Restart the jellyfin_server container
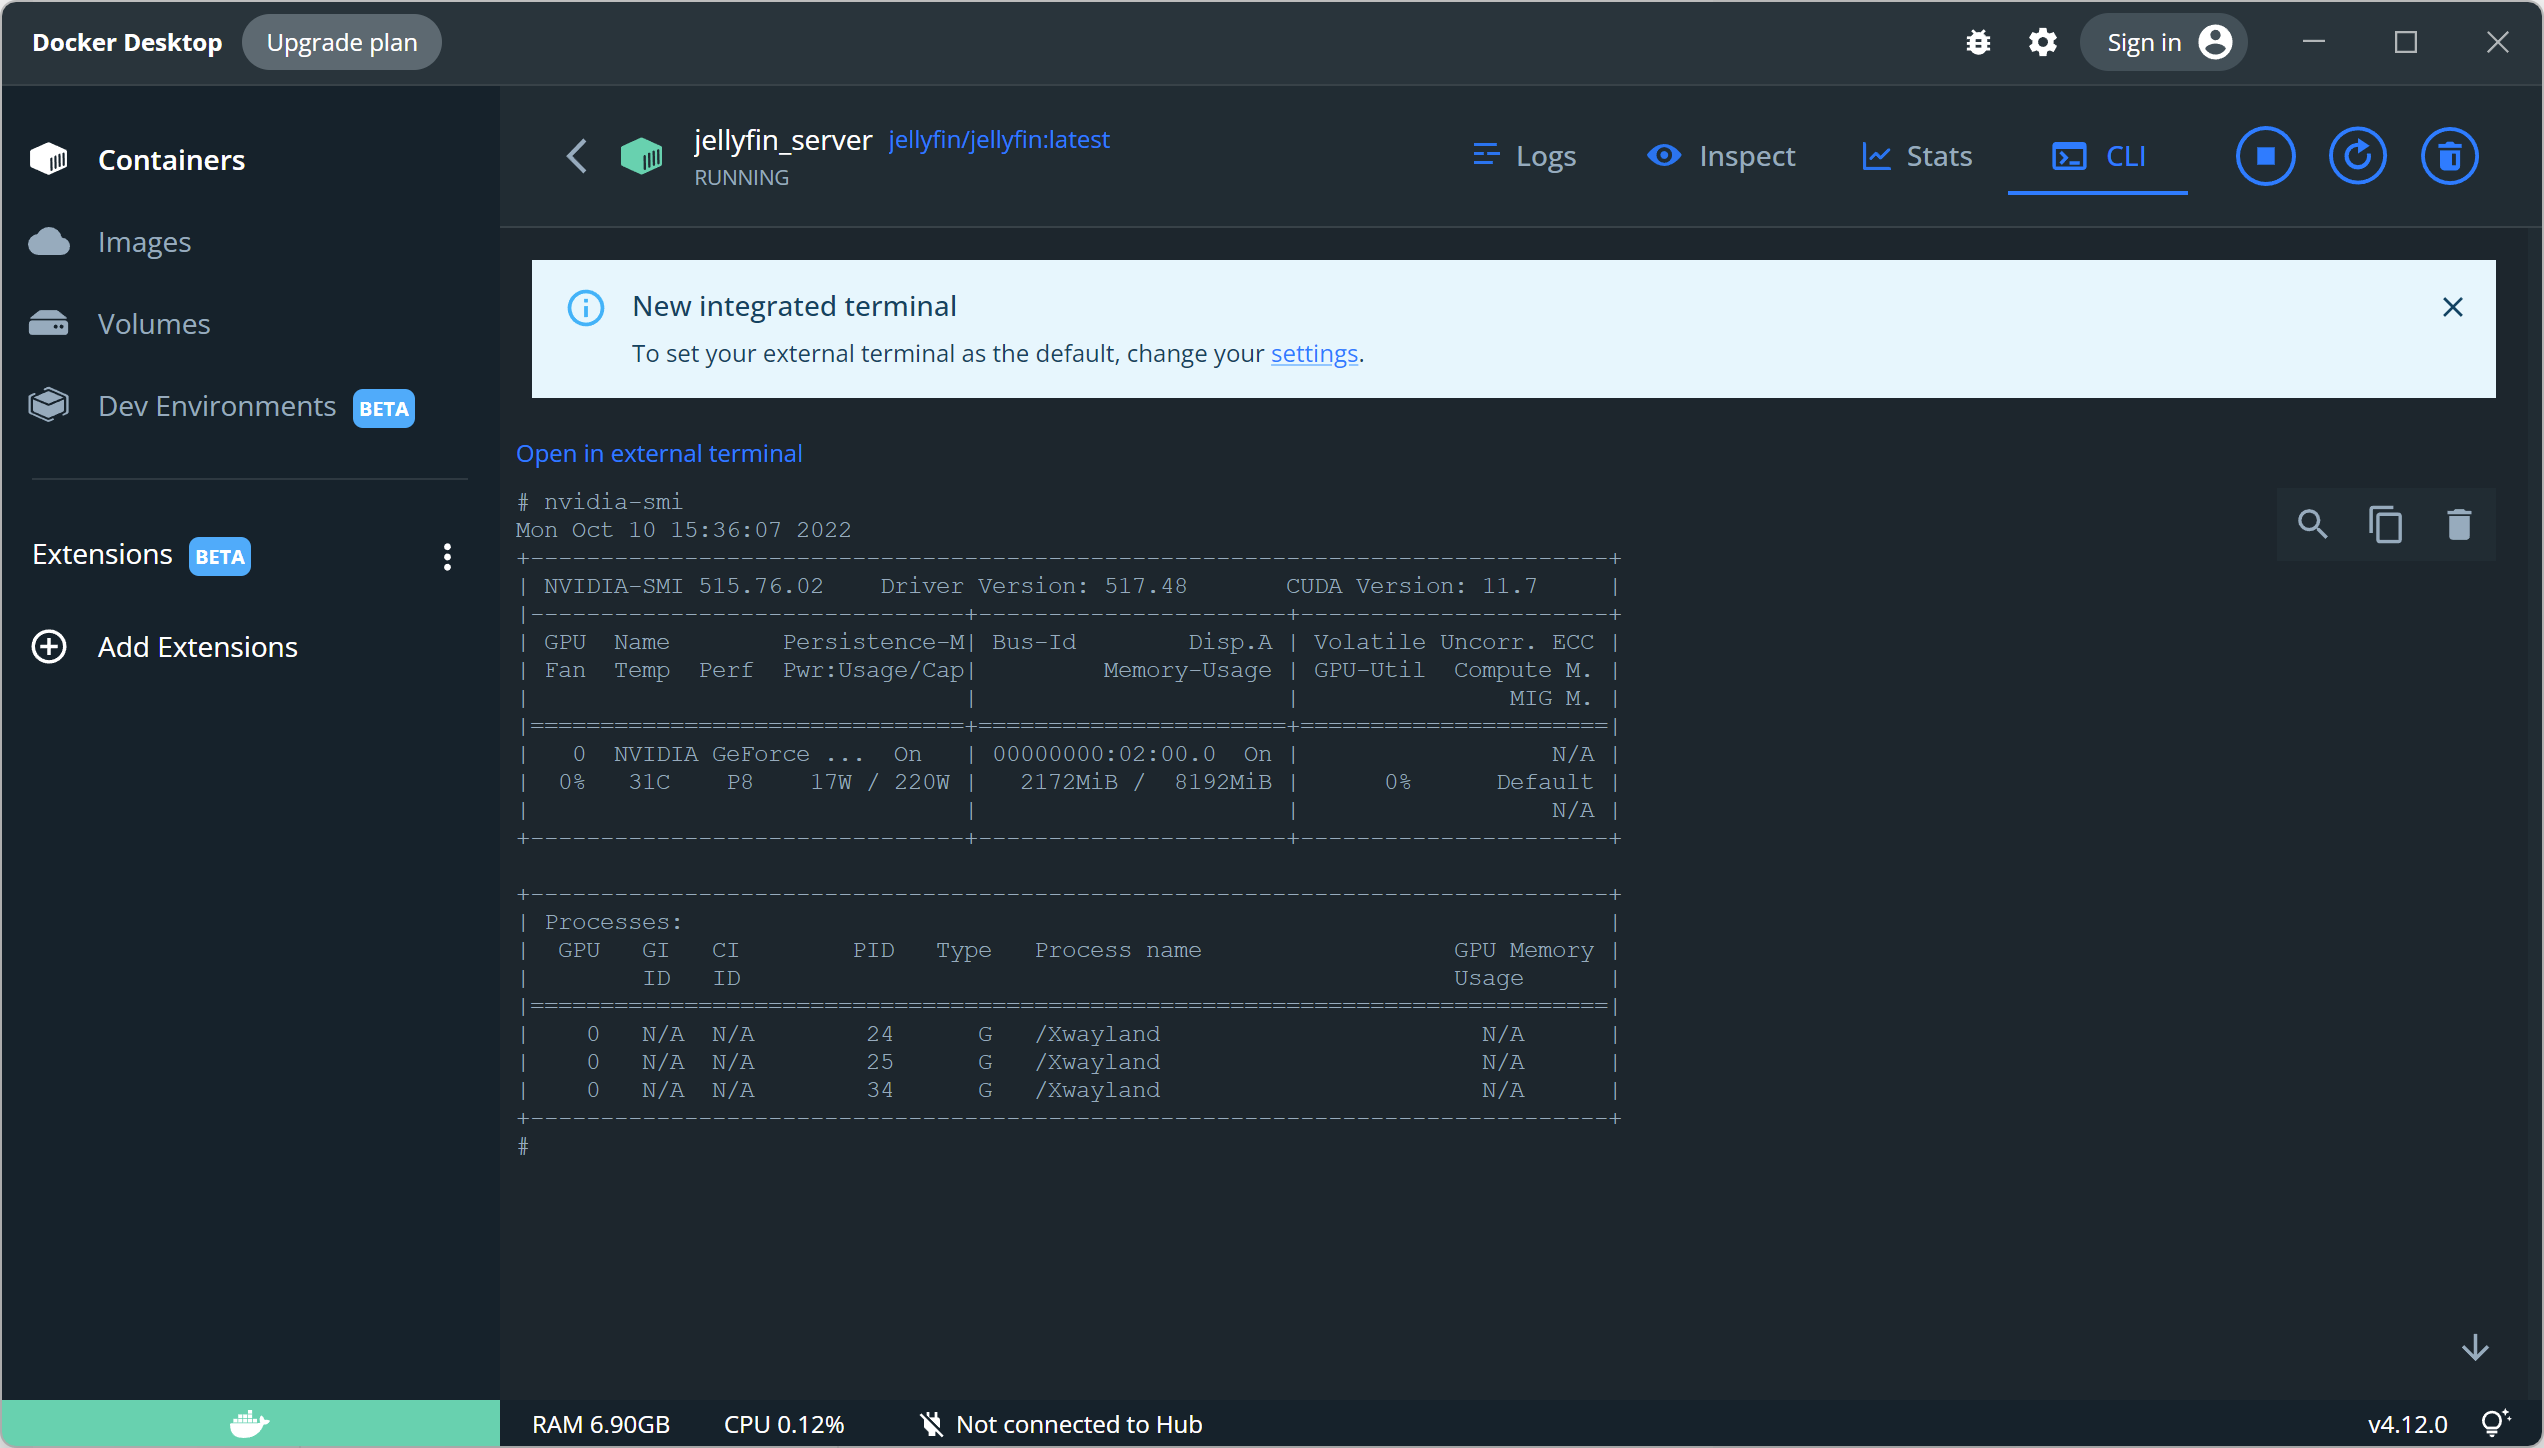Screen dimensions: 2544x1448 coord(2358,156)
